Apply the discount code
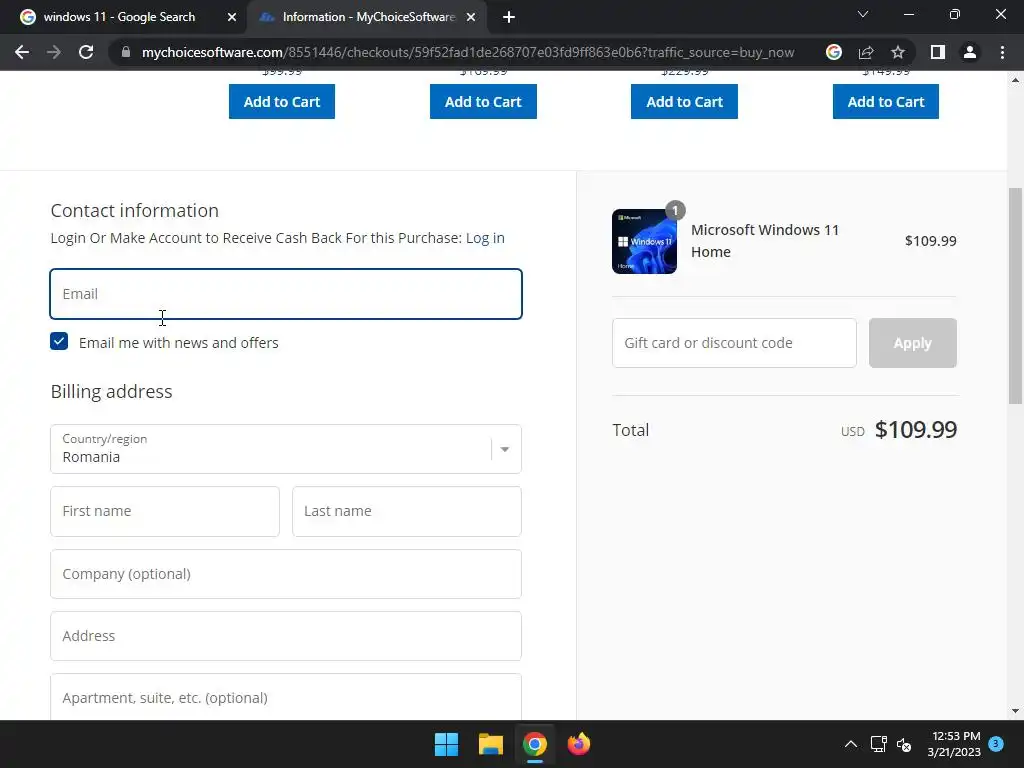Image resolution: width=1024 pixels, height=768 pixels. point(912,343)
